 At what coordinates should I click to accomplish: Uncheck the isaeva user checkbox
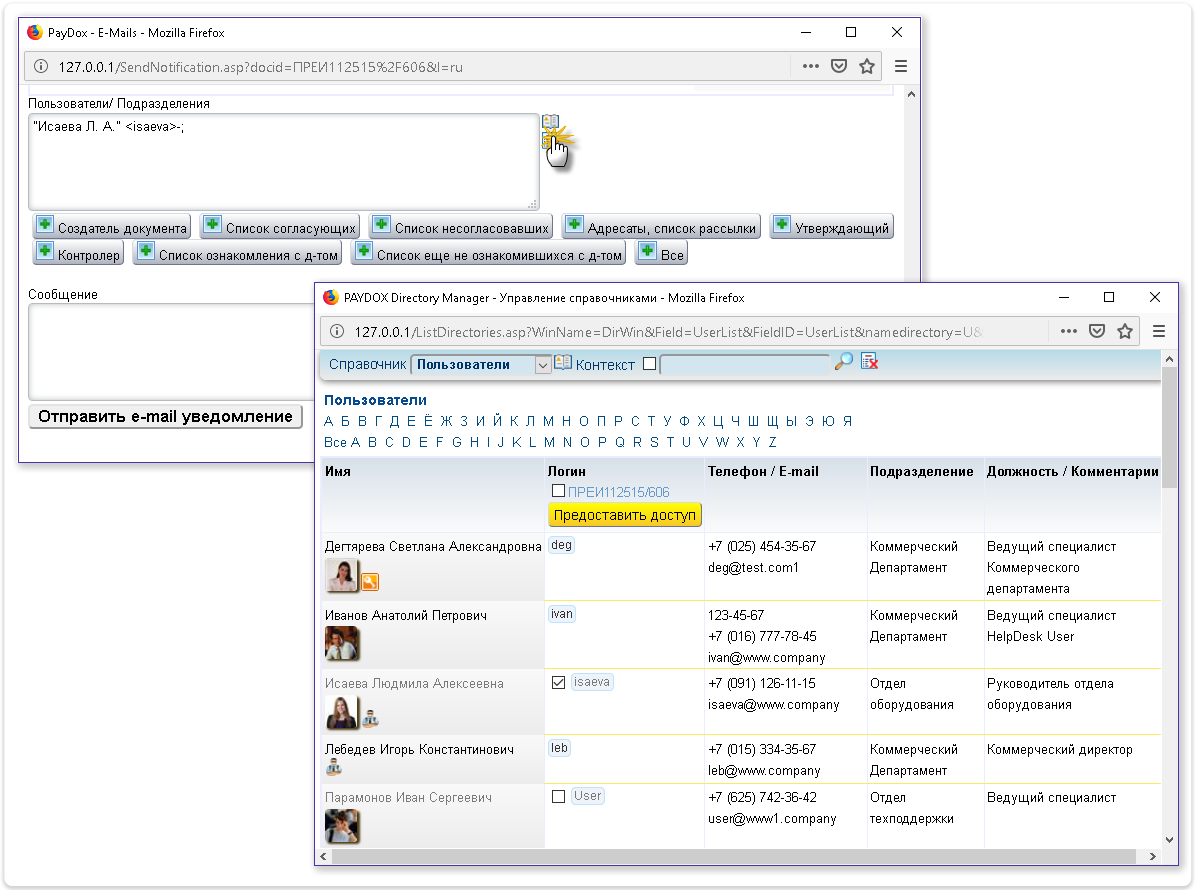(x=559, y=682)
